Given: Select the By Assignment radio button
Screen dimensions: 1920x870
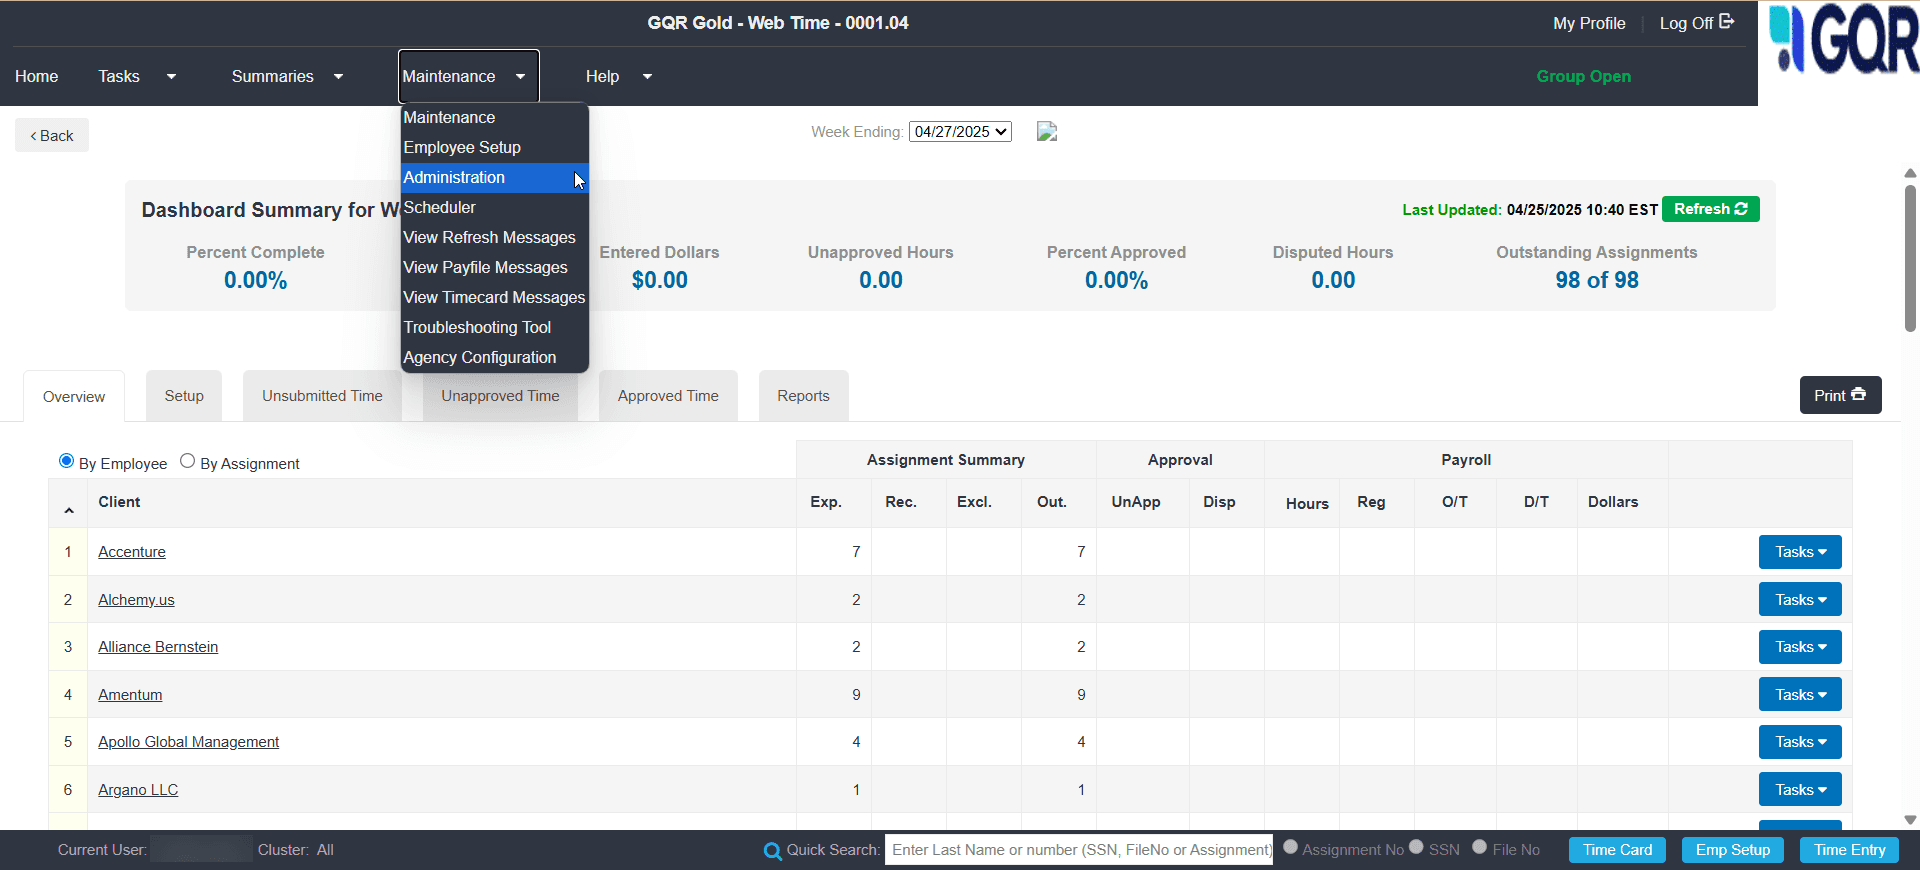Looking at the screenshot, I should coord(187,461).
